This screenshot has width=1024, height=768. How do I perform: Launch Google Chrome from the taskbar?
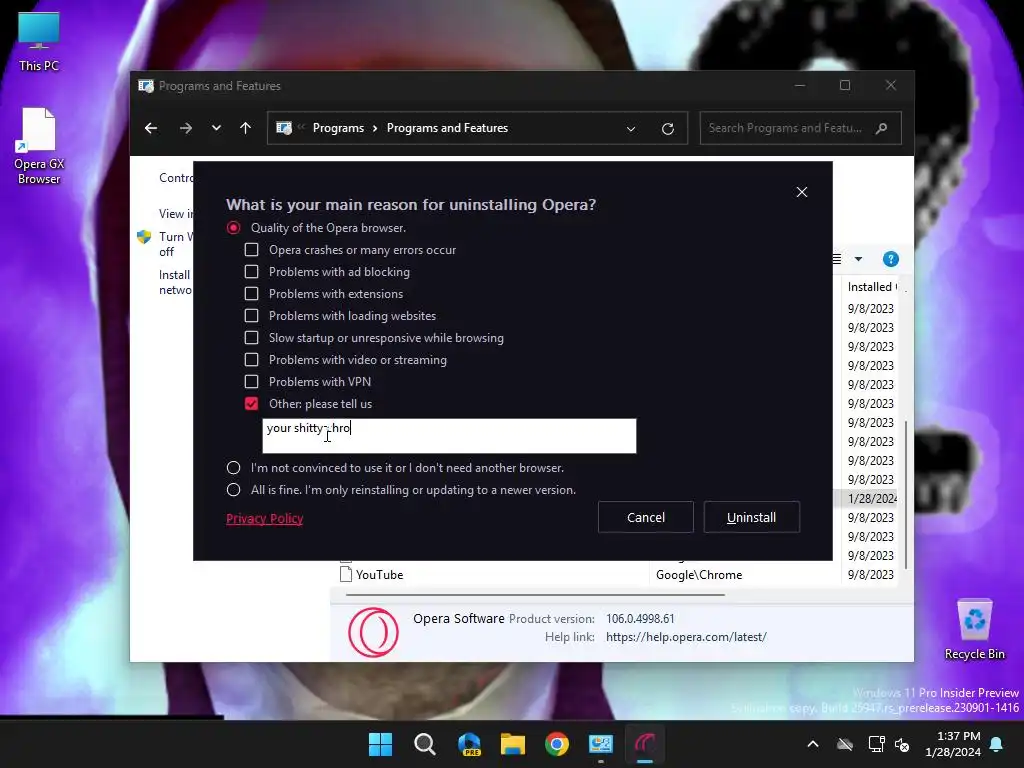[557, 744]
